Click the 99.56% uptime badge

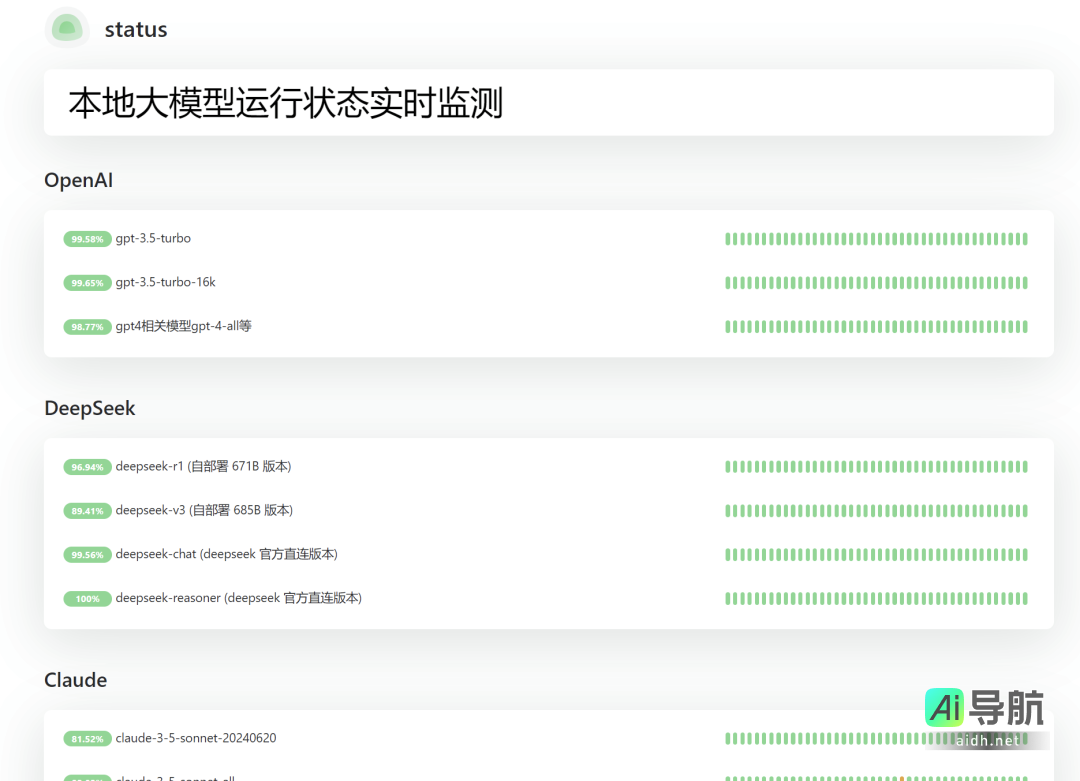point(87,554)
